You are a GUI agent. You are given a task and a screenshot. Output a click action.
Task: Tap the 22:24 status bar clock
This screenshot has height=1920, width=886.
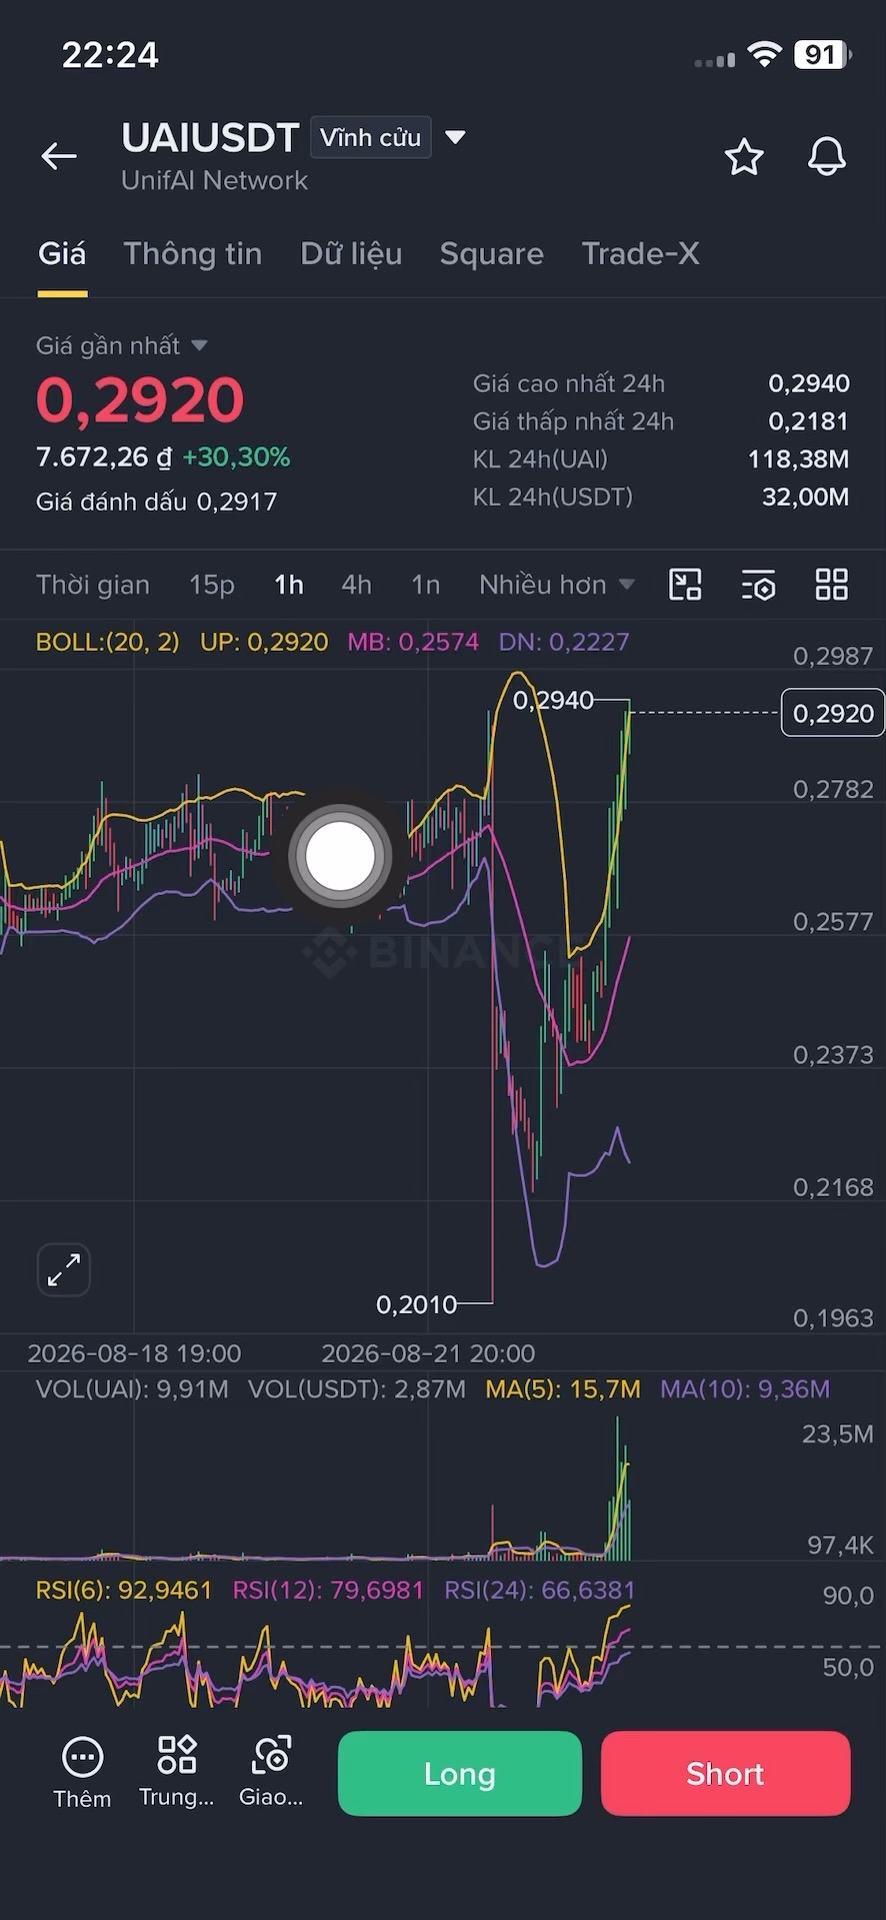[110, 55]
